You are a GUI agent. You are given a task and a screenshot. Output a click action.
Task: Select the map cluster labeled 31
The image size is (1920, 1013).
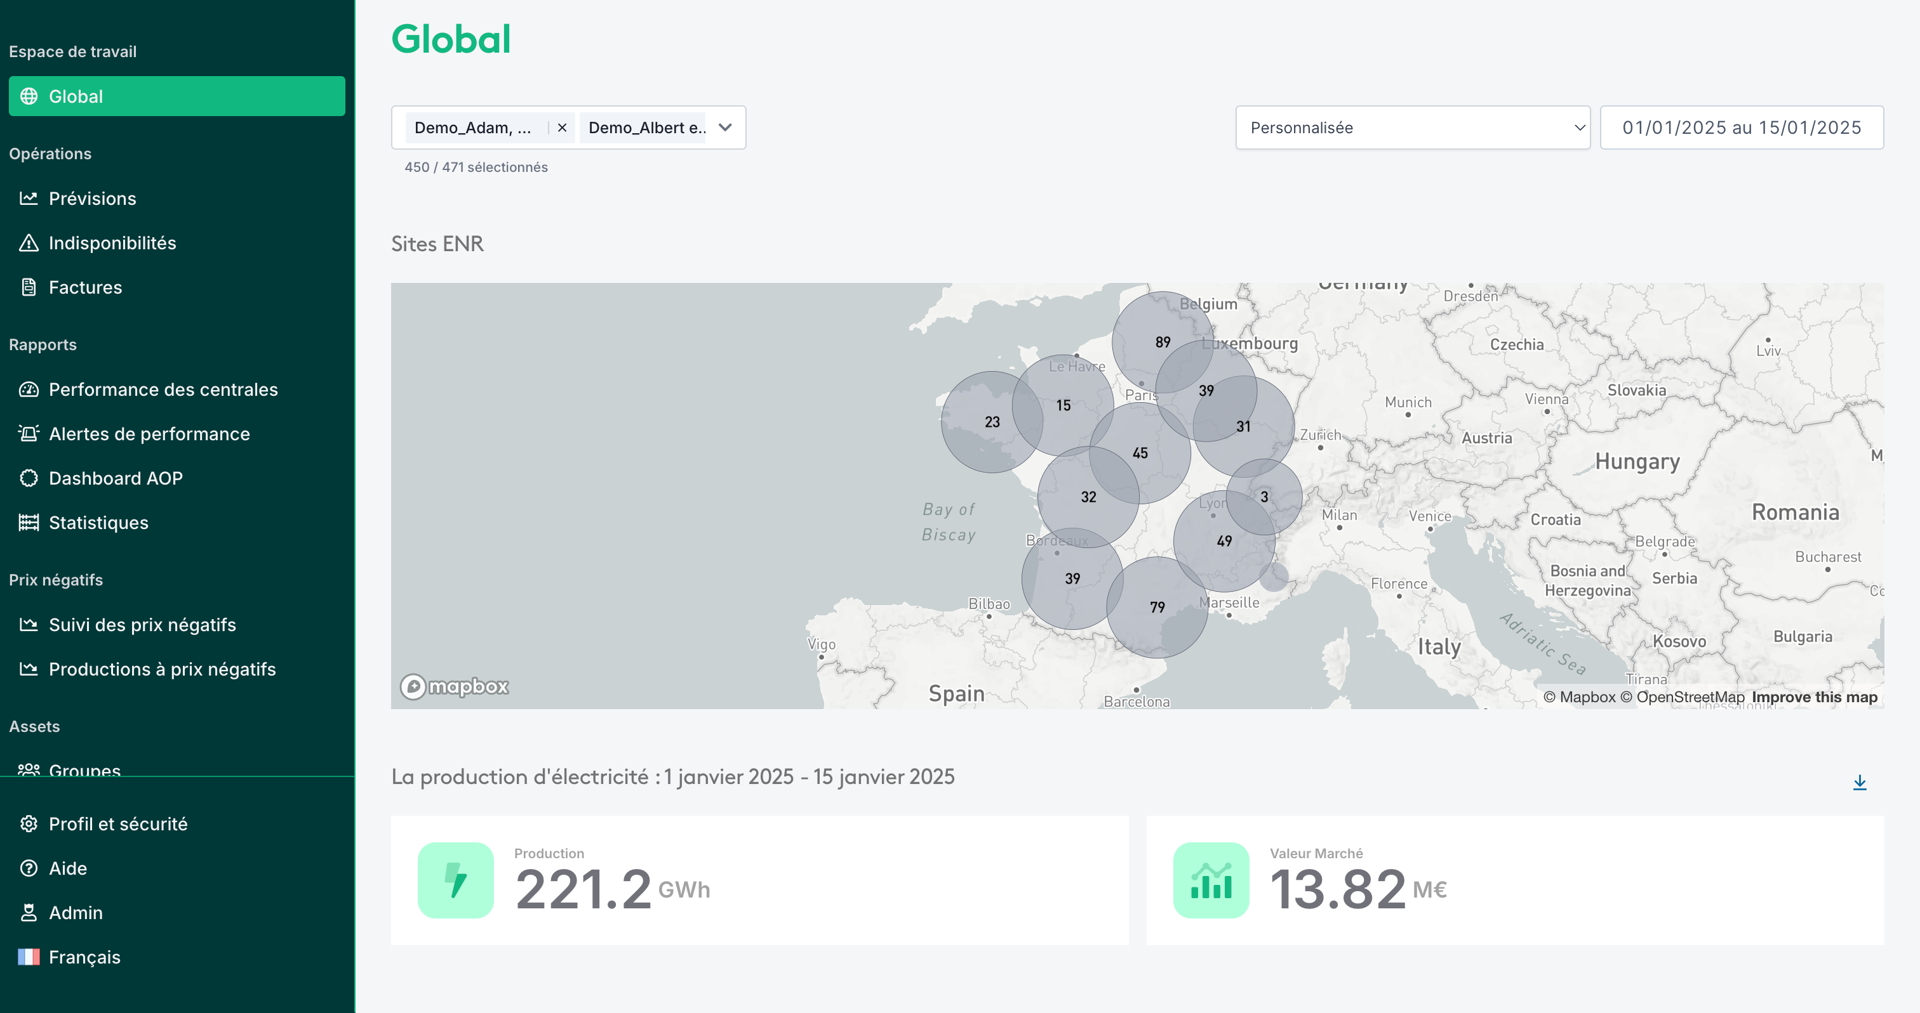click(x=1243, y=426)
